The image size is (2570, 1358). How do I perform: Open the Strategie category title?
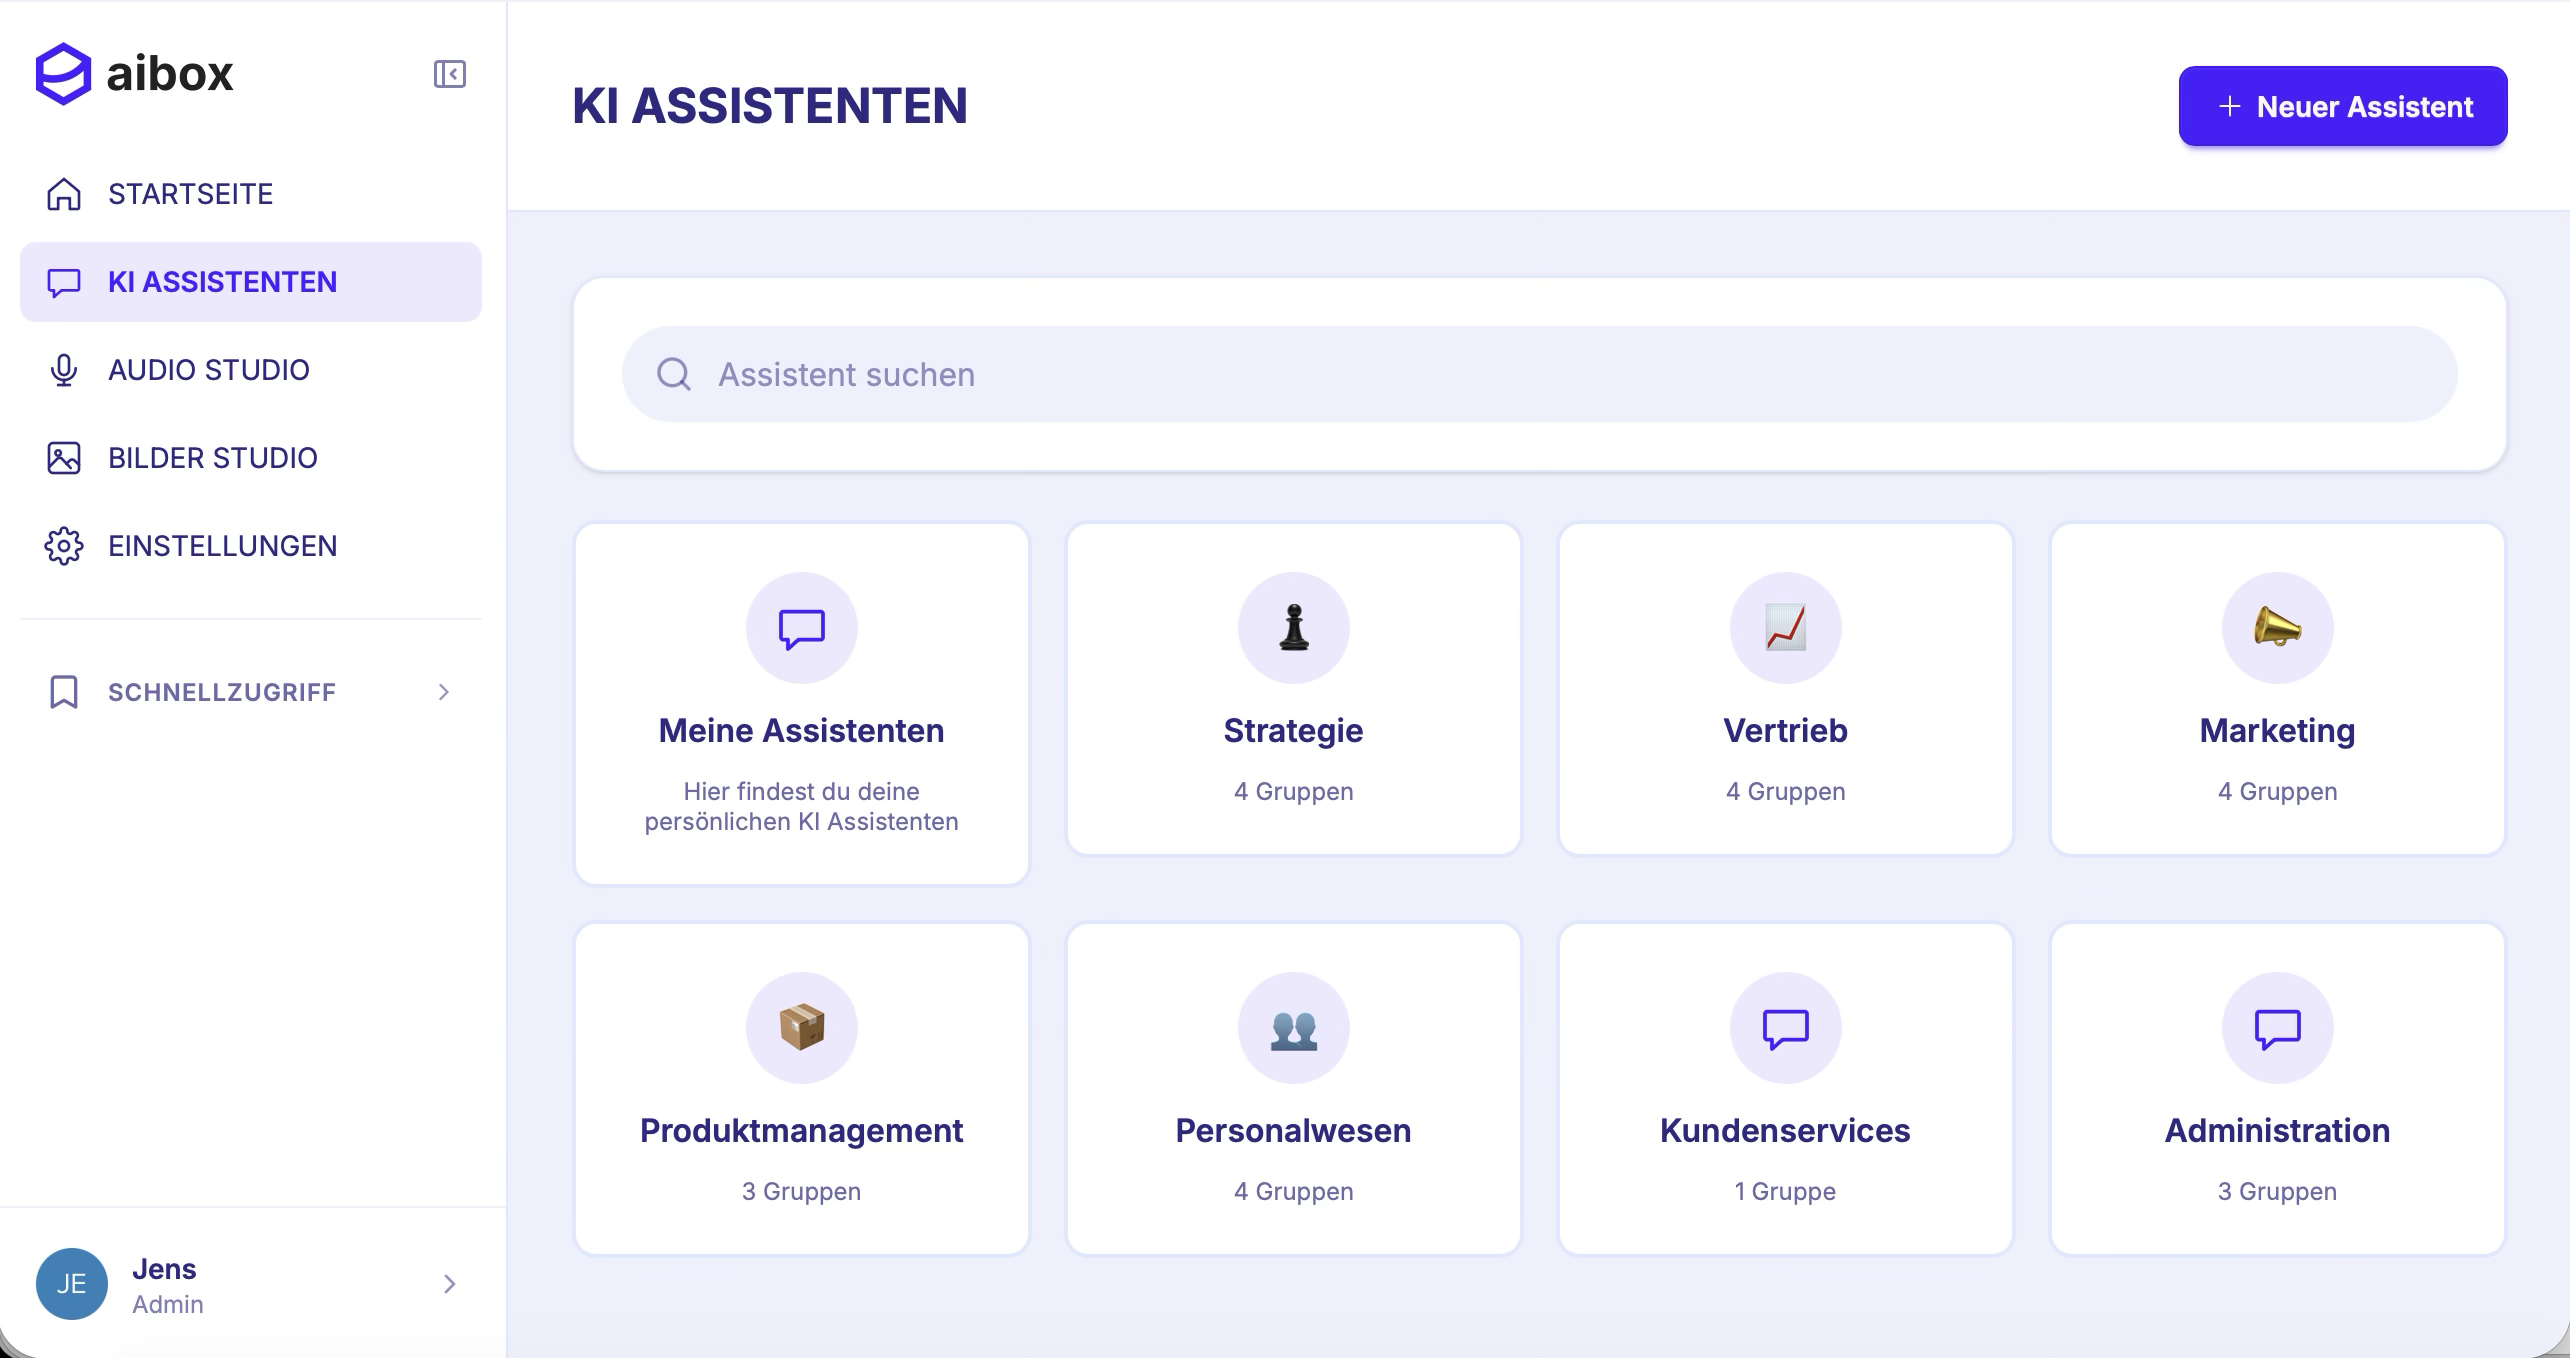1294,731
